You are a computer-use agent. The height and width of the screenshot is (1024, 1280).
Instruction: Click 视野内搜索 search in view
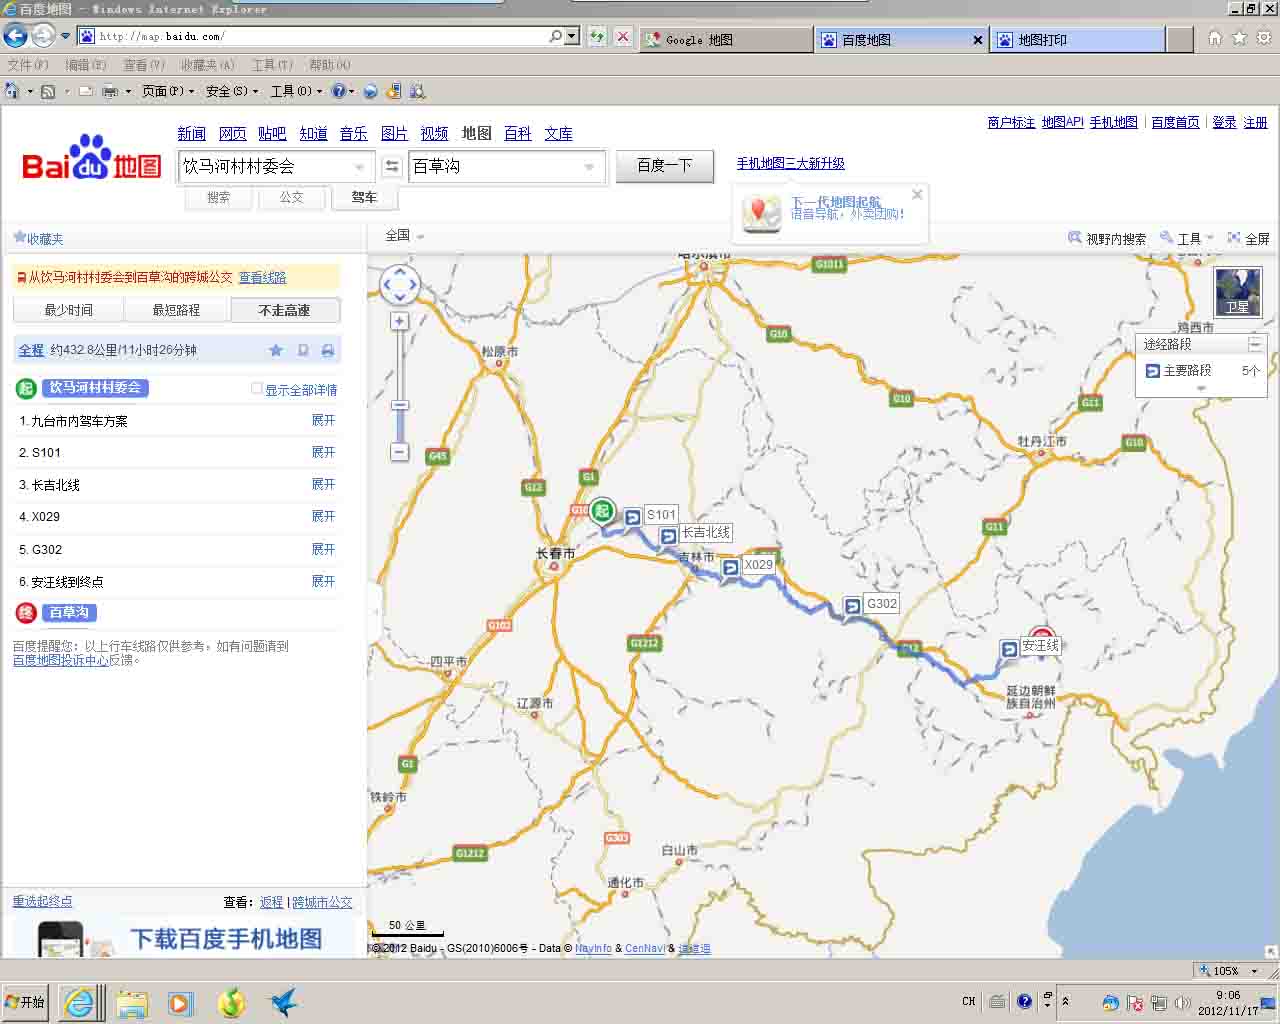click(x=1107, y=238)
